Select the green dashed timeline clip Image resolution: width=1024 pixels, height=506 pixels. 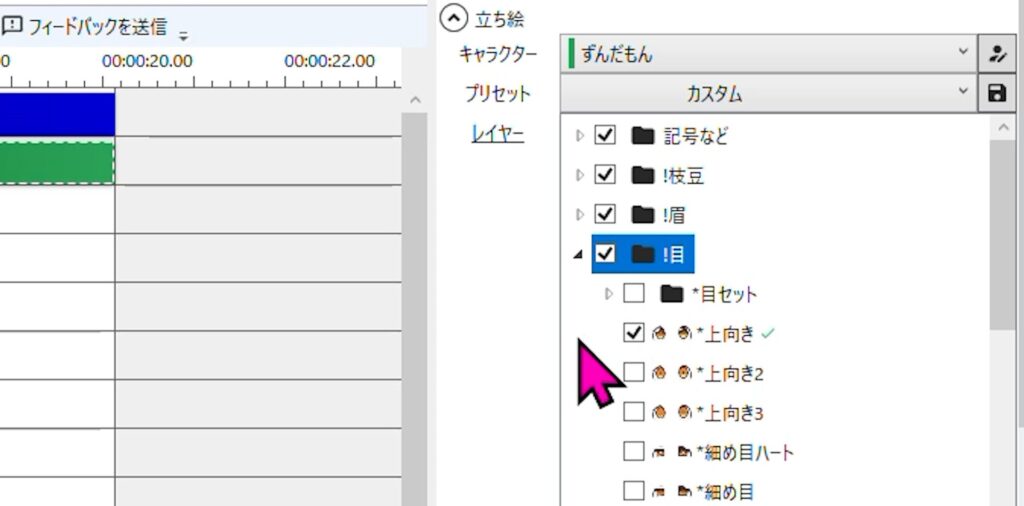pyautogui.click(x=57, y=162)
